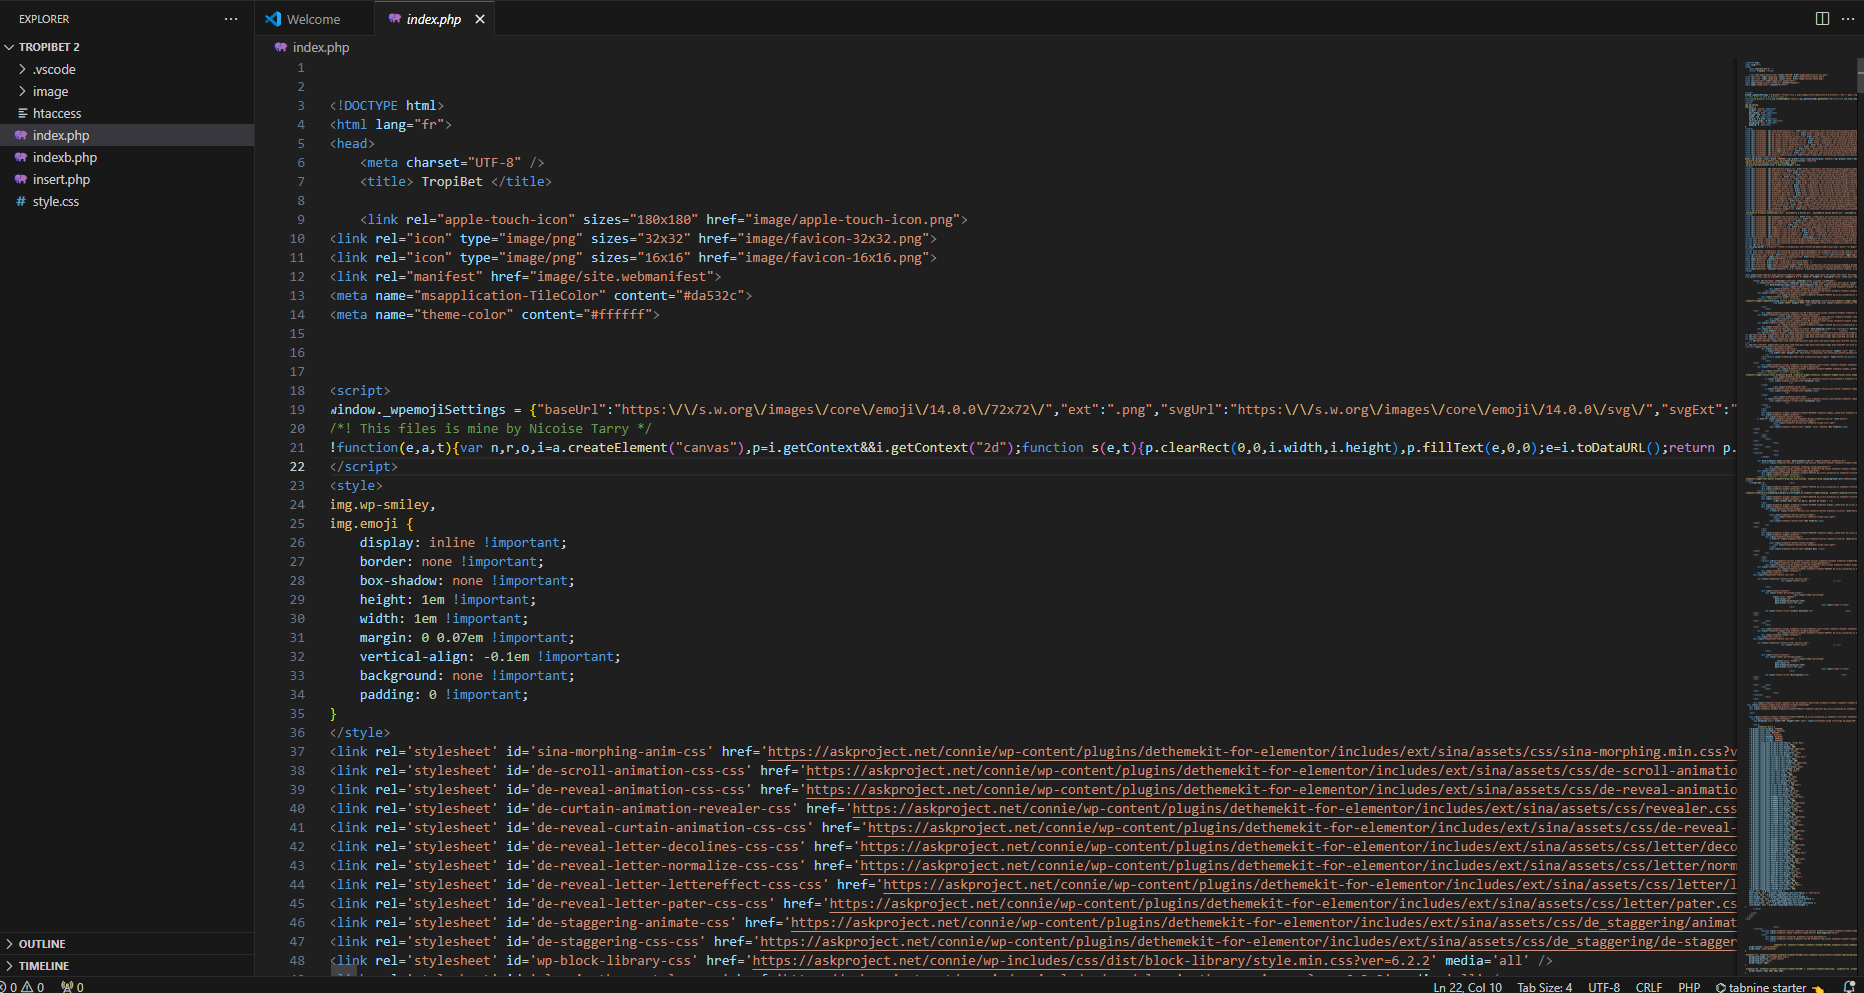Open the wp-block-library-css stylesheet URL
This screenshot has width=1864, height=993.
(1091, 960)
